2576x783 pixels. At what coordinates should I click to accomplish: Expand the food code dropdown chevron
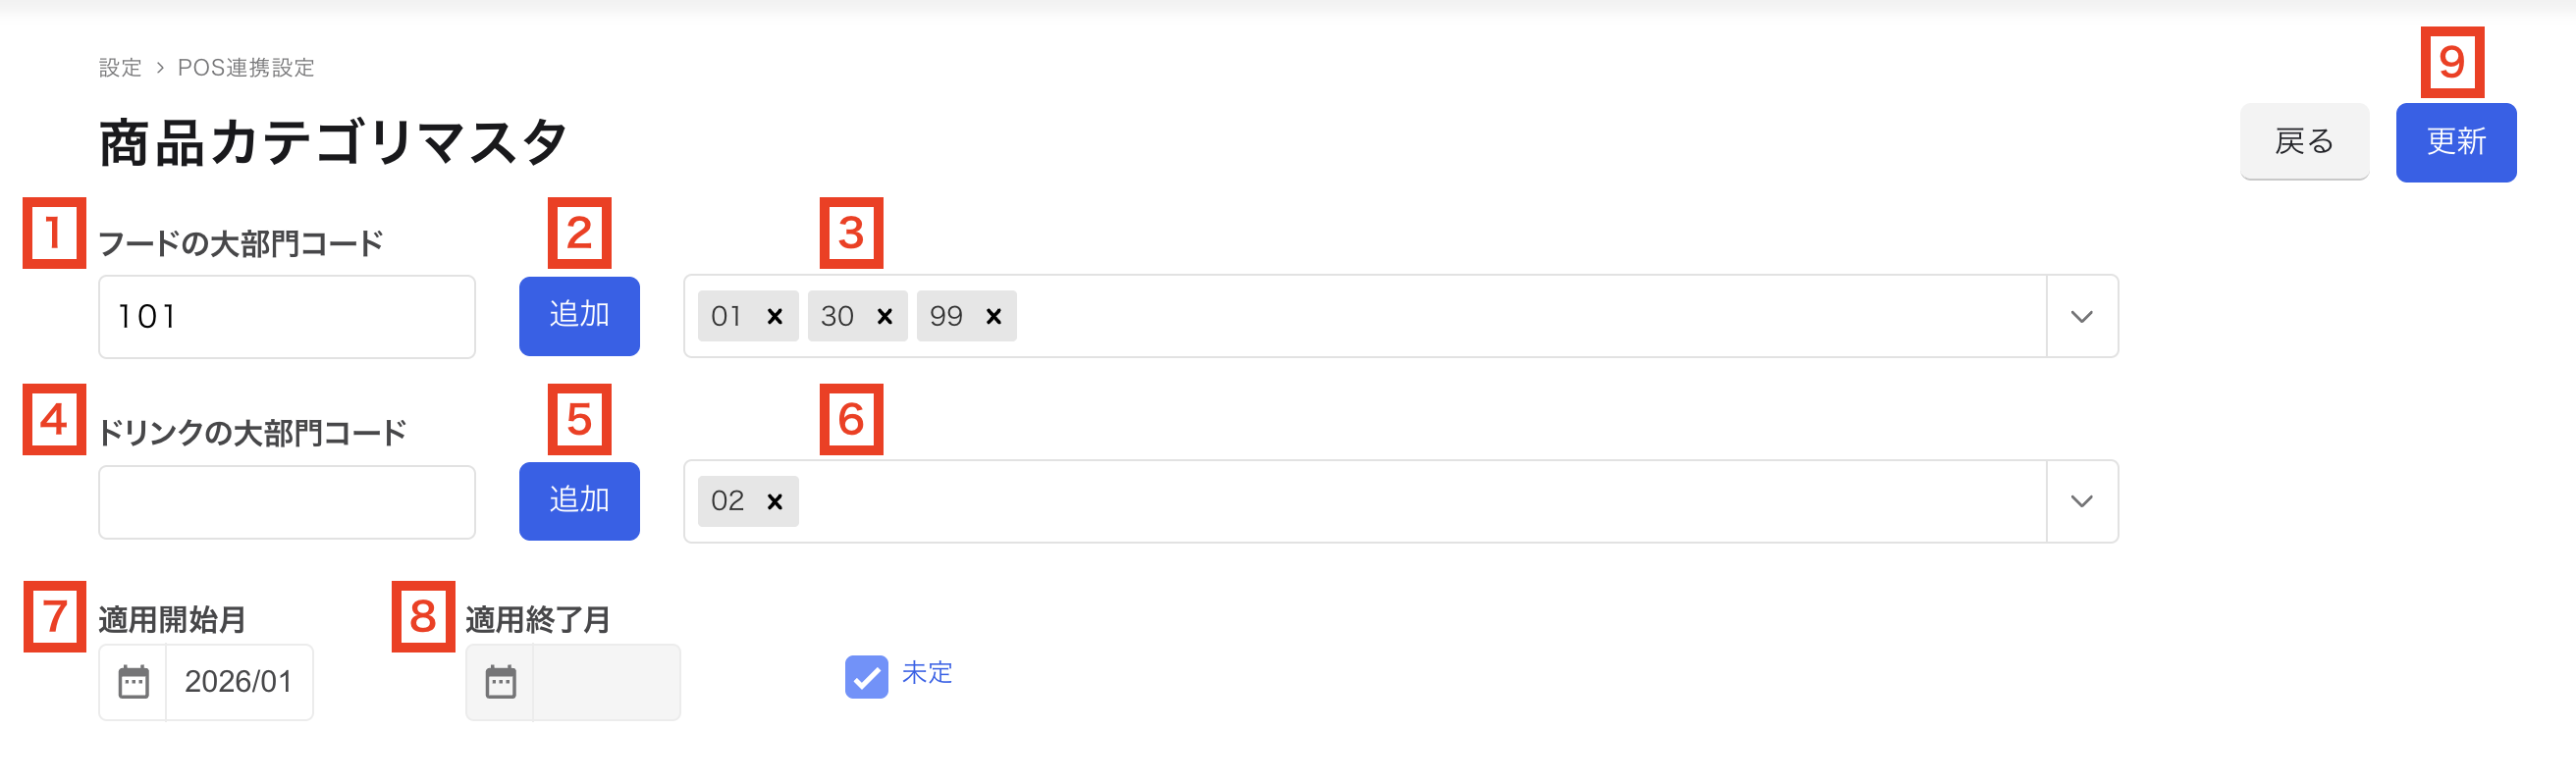[2081, 317]
